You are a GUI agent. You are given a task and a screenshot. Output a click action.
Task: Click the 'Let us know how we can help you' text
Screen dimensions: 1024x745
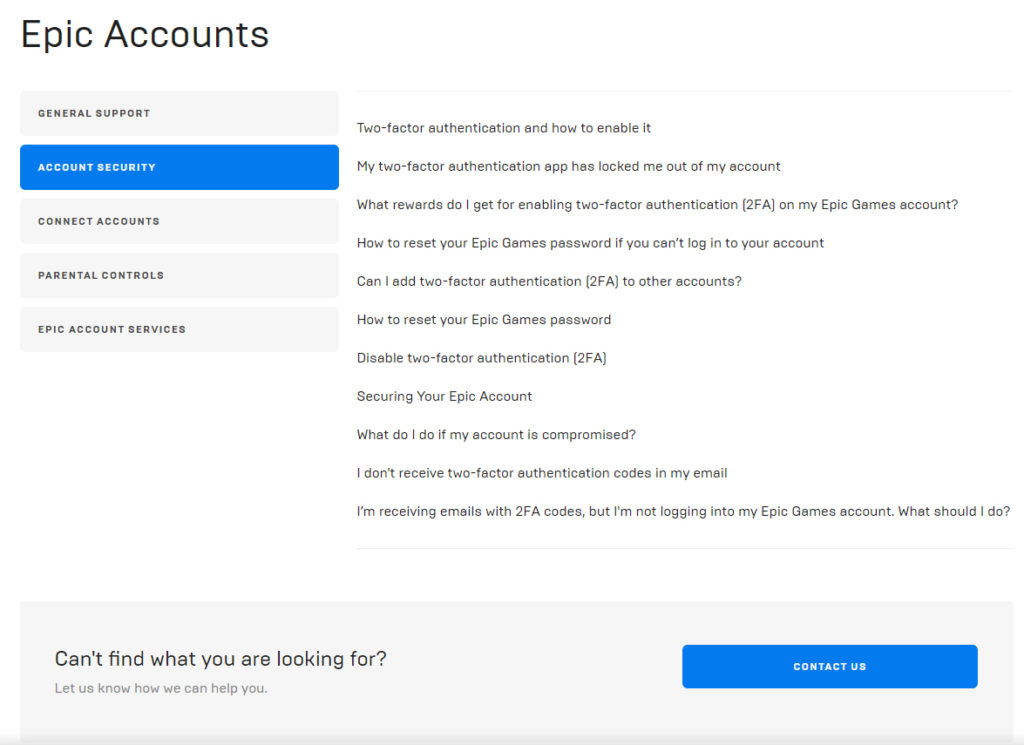[x=161, y=688]
